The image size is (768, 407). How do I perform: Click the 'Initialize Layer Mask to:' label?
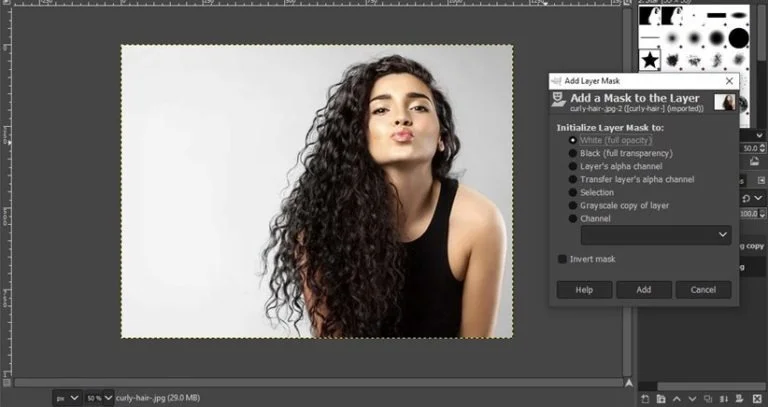pyautogui.click(x=610, y=128)
